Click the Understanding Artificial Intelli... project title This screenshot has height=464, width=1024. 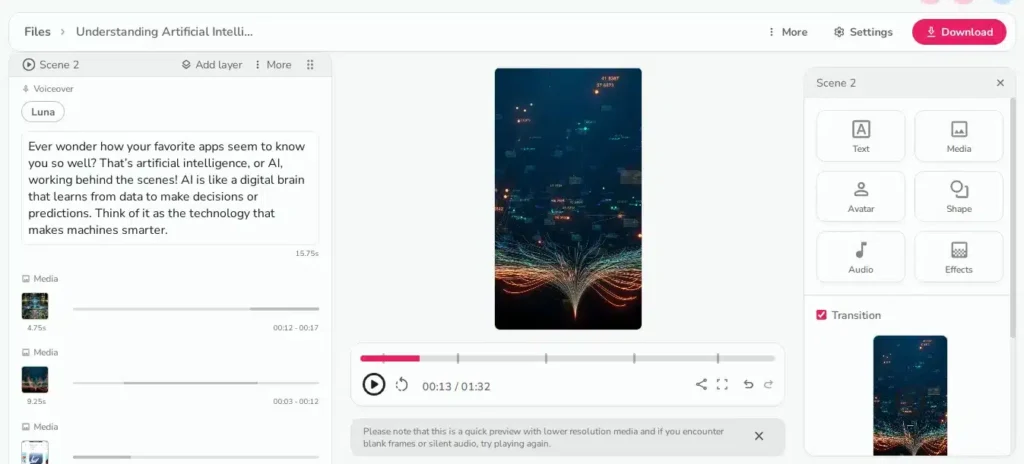[x=164, y=31]
